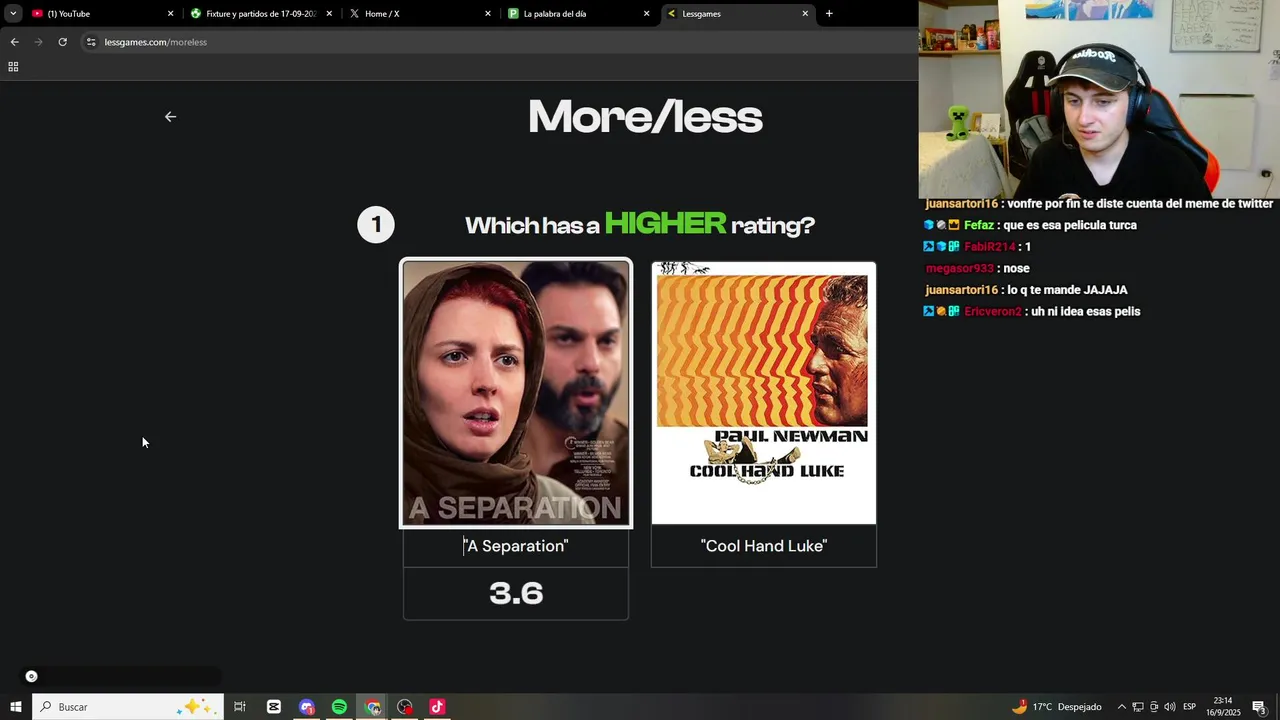Image resolution: width=1280 pixels, height=720 pixels.
Task: Open Chrome from the taskbar
Action: 372,707
